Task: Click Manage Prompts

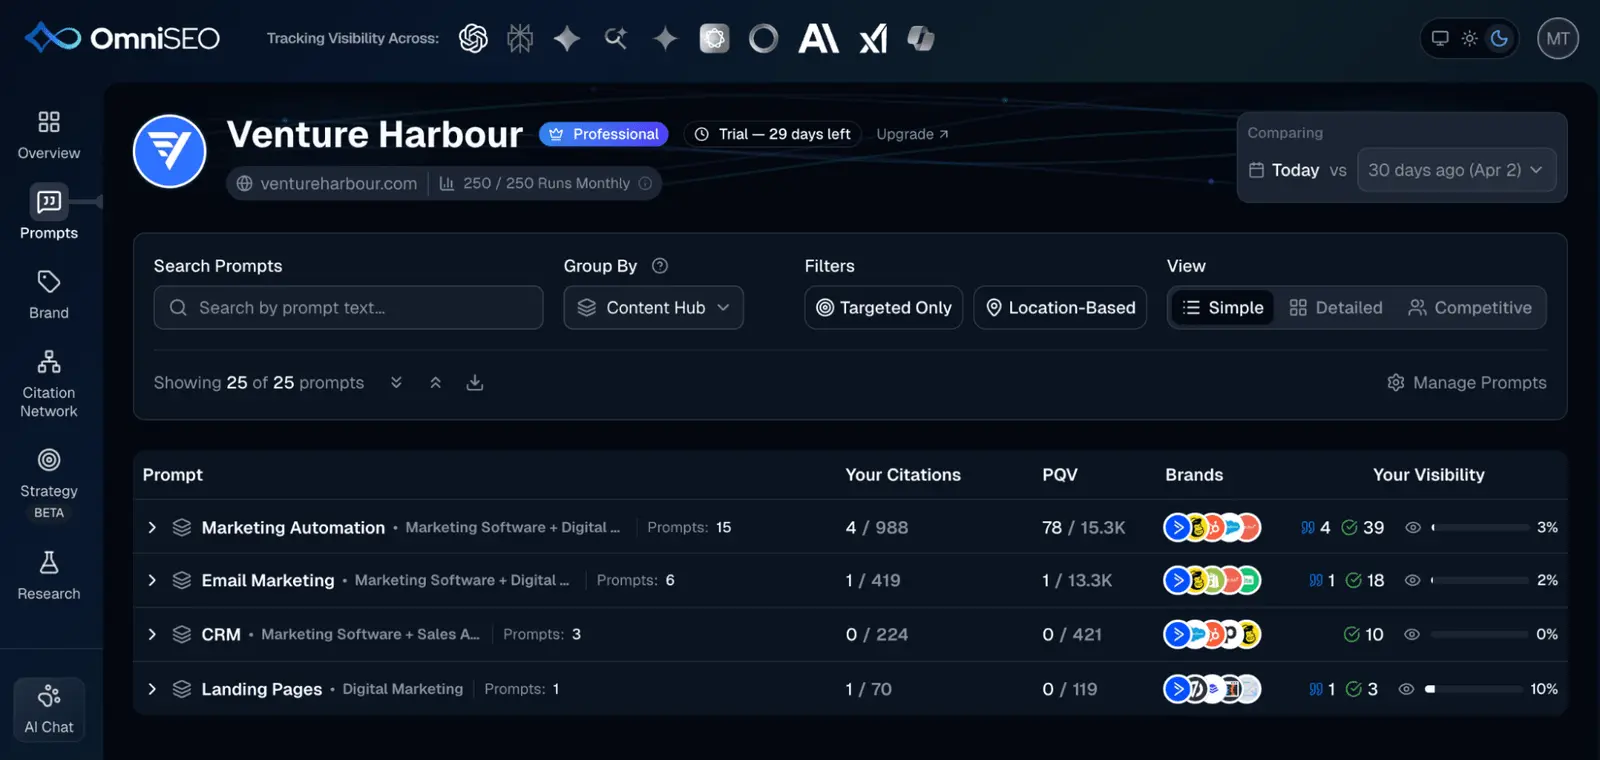Action: tap(1467, 383)
